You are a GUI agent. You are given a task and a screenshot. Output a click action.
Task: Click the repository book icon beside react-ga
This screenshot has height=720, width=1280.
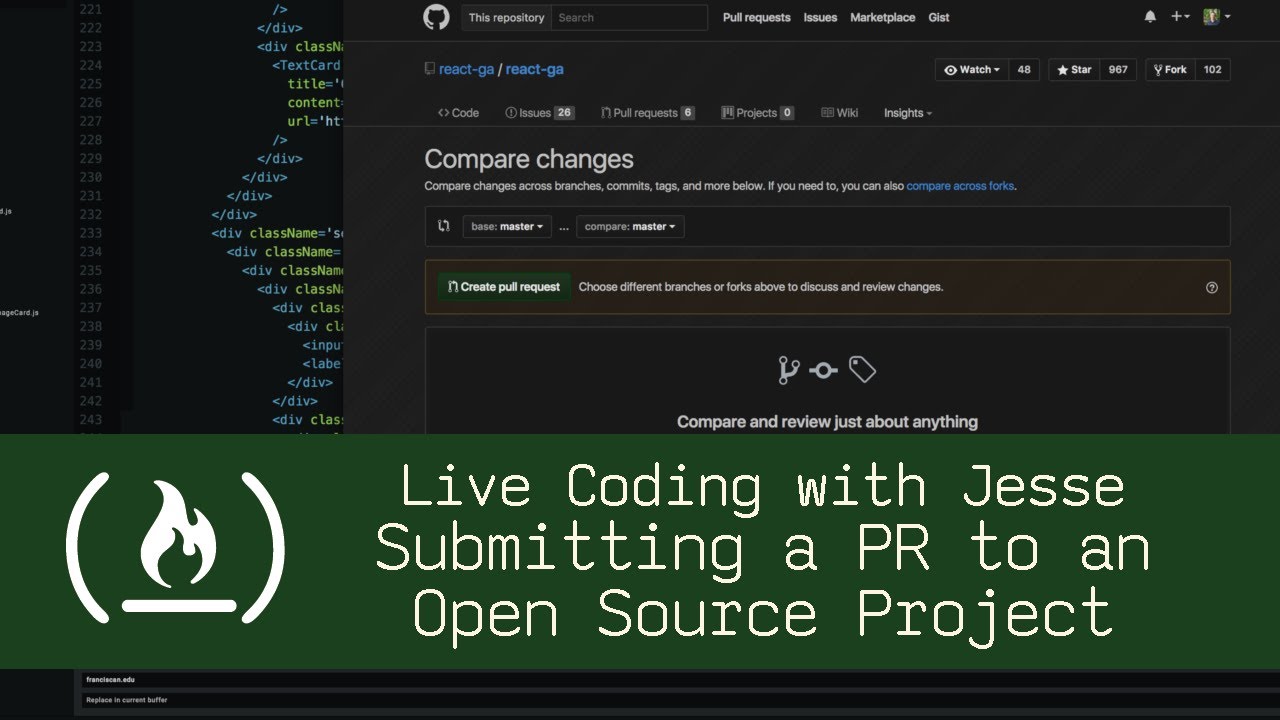click(x=430, y=70)
